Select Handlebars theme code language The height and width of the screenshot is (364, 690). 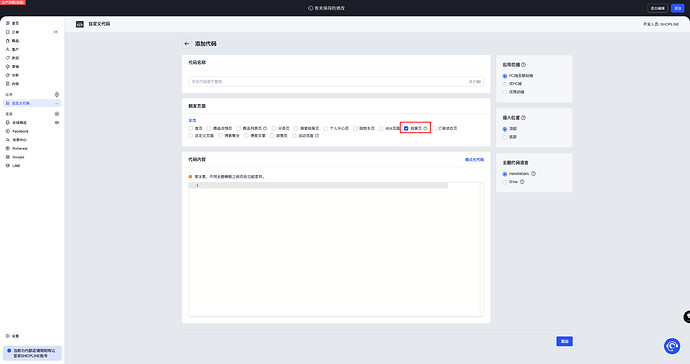(x=505, y=174)
